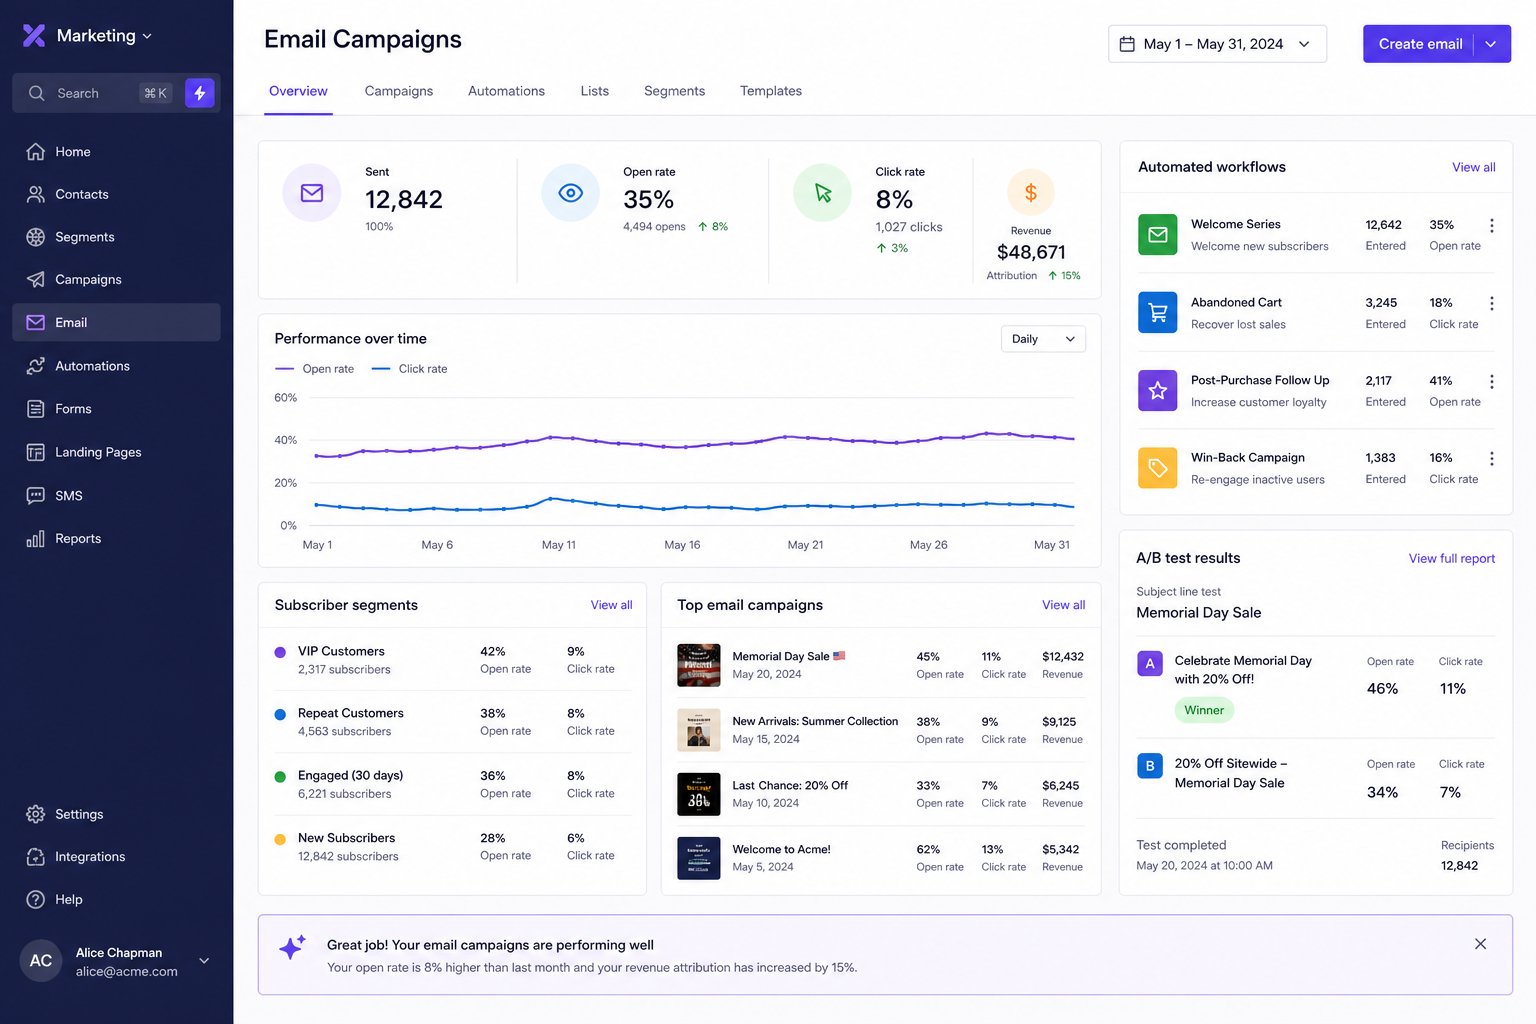Expand Alice Chapman account menu chevron
This screenshot has height=1024, width=1536.
coord(204,961)
